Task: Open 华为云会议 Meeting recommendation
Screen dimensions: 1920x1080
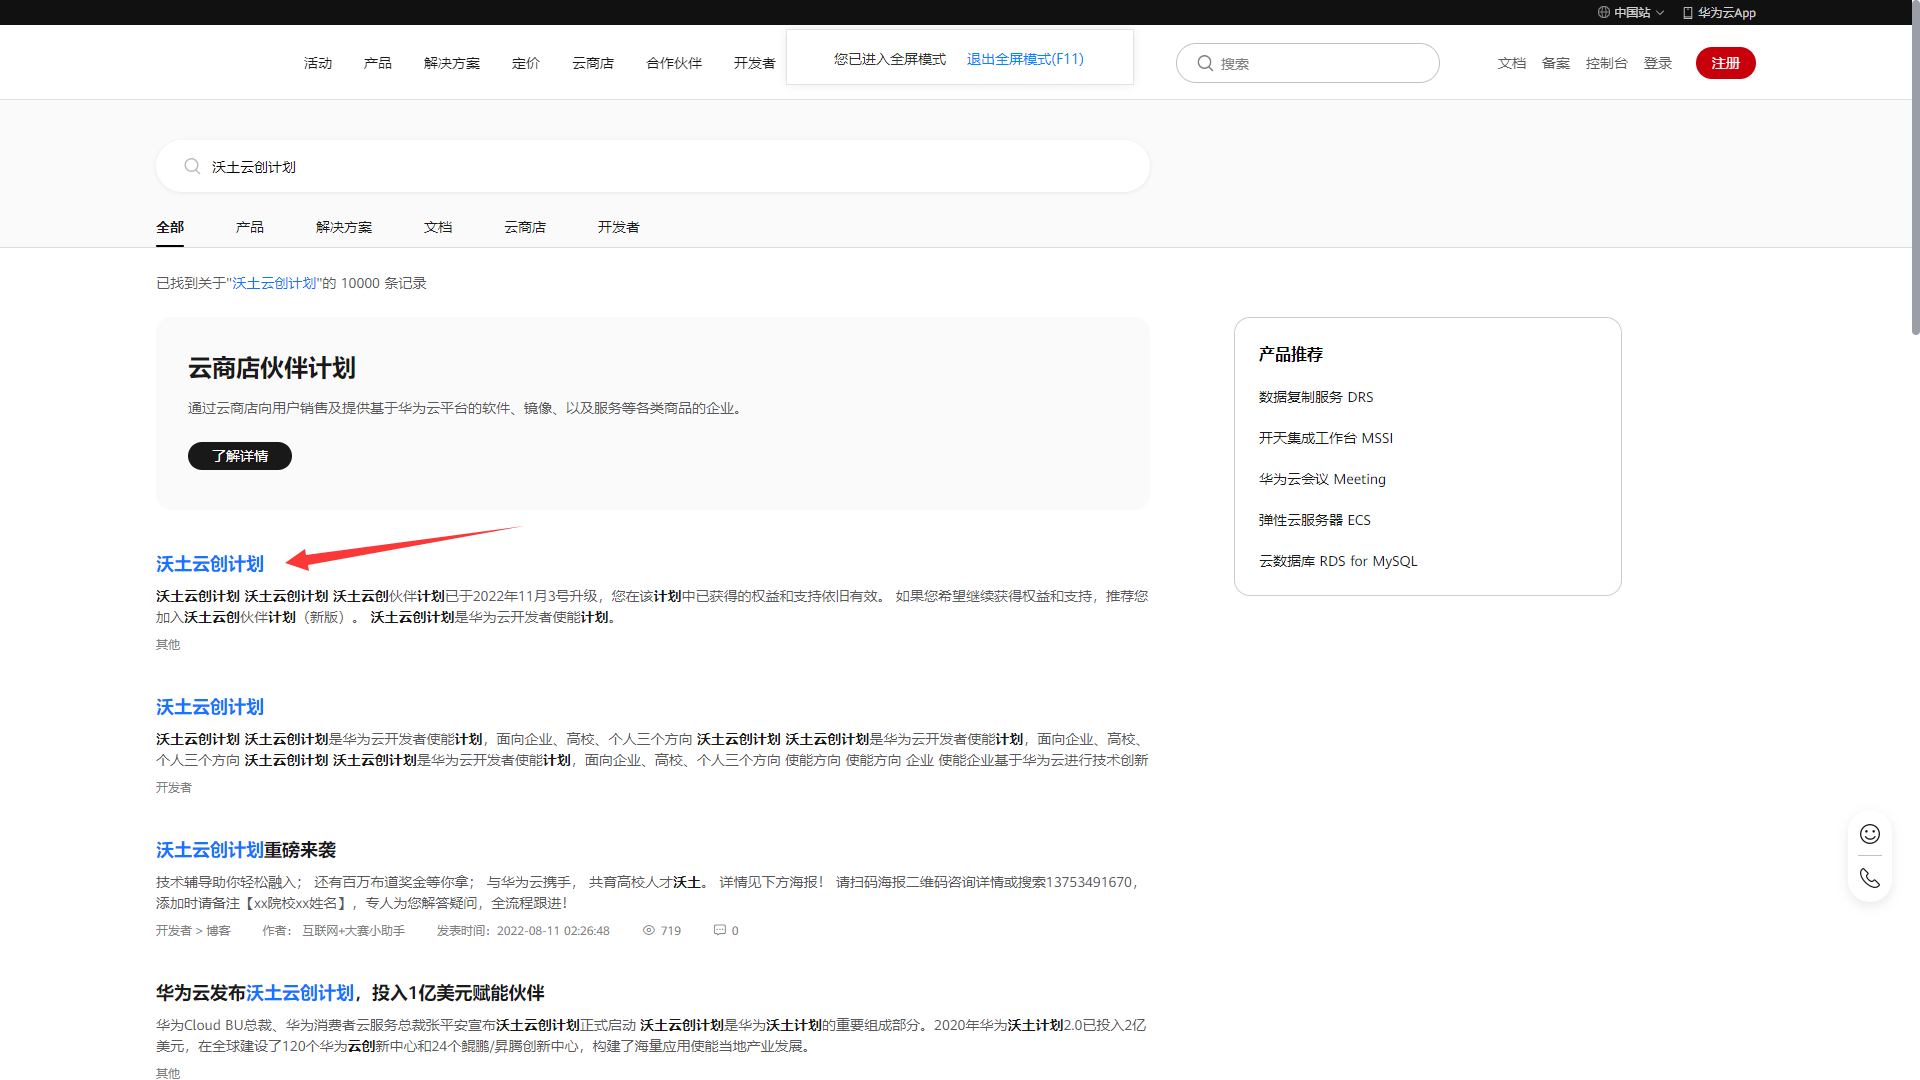Action: pyautogui.click(x=1322, y=479)
